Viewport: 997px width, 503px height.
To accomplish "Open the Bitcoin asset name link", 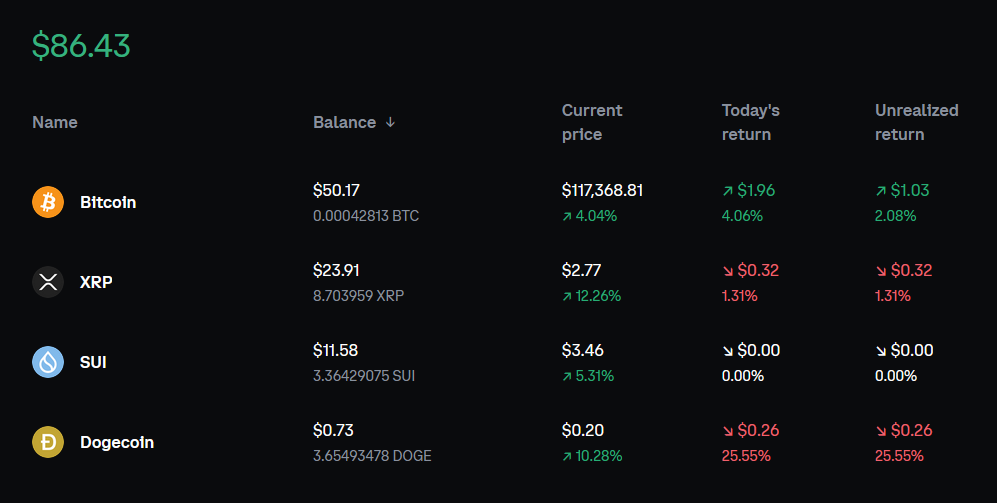I will click(108, 202).
